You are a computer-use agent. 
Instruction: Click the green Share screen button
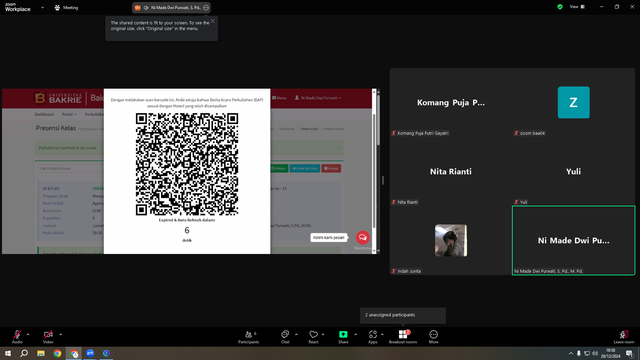[343, 334]
